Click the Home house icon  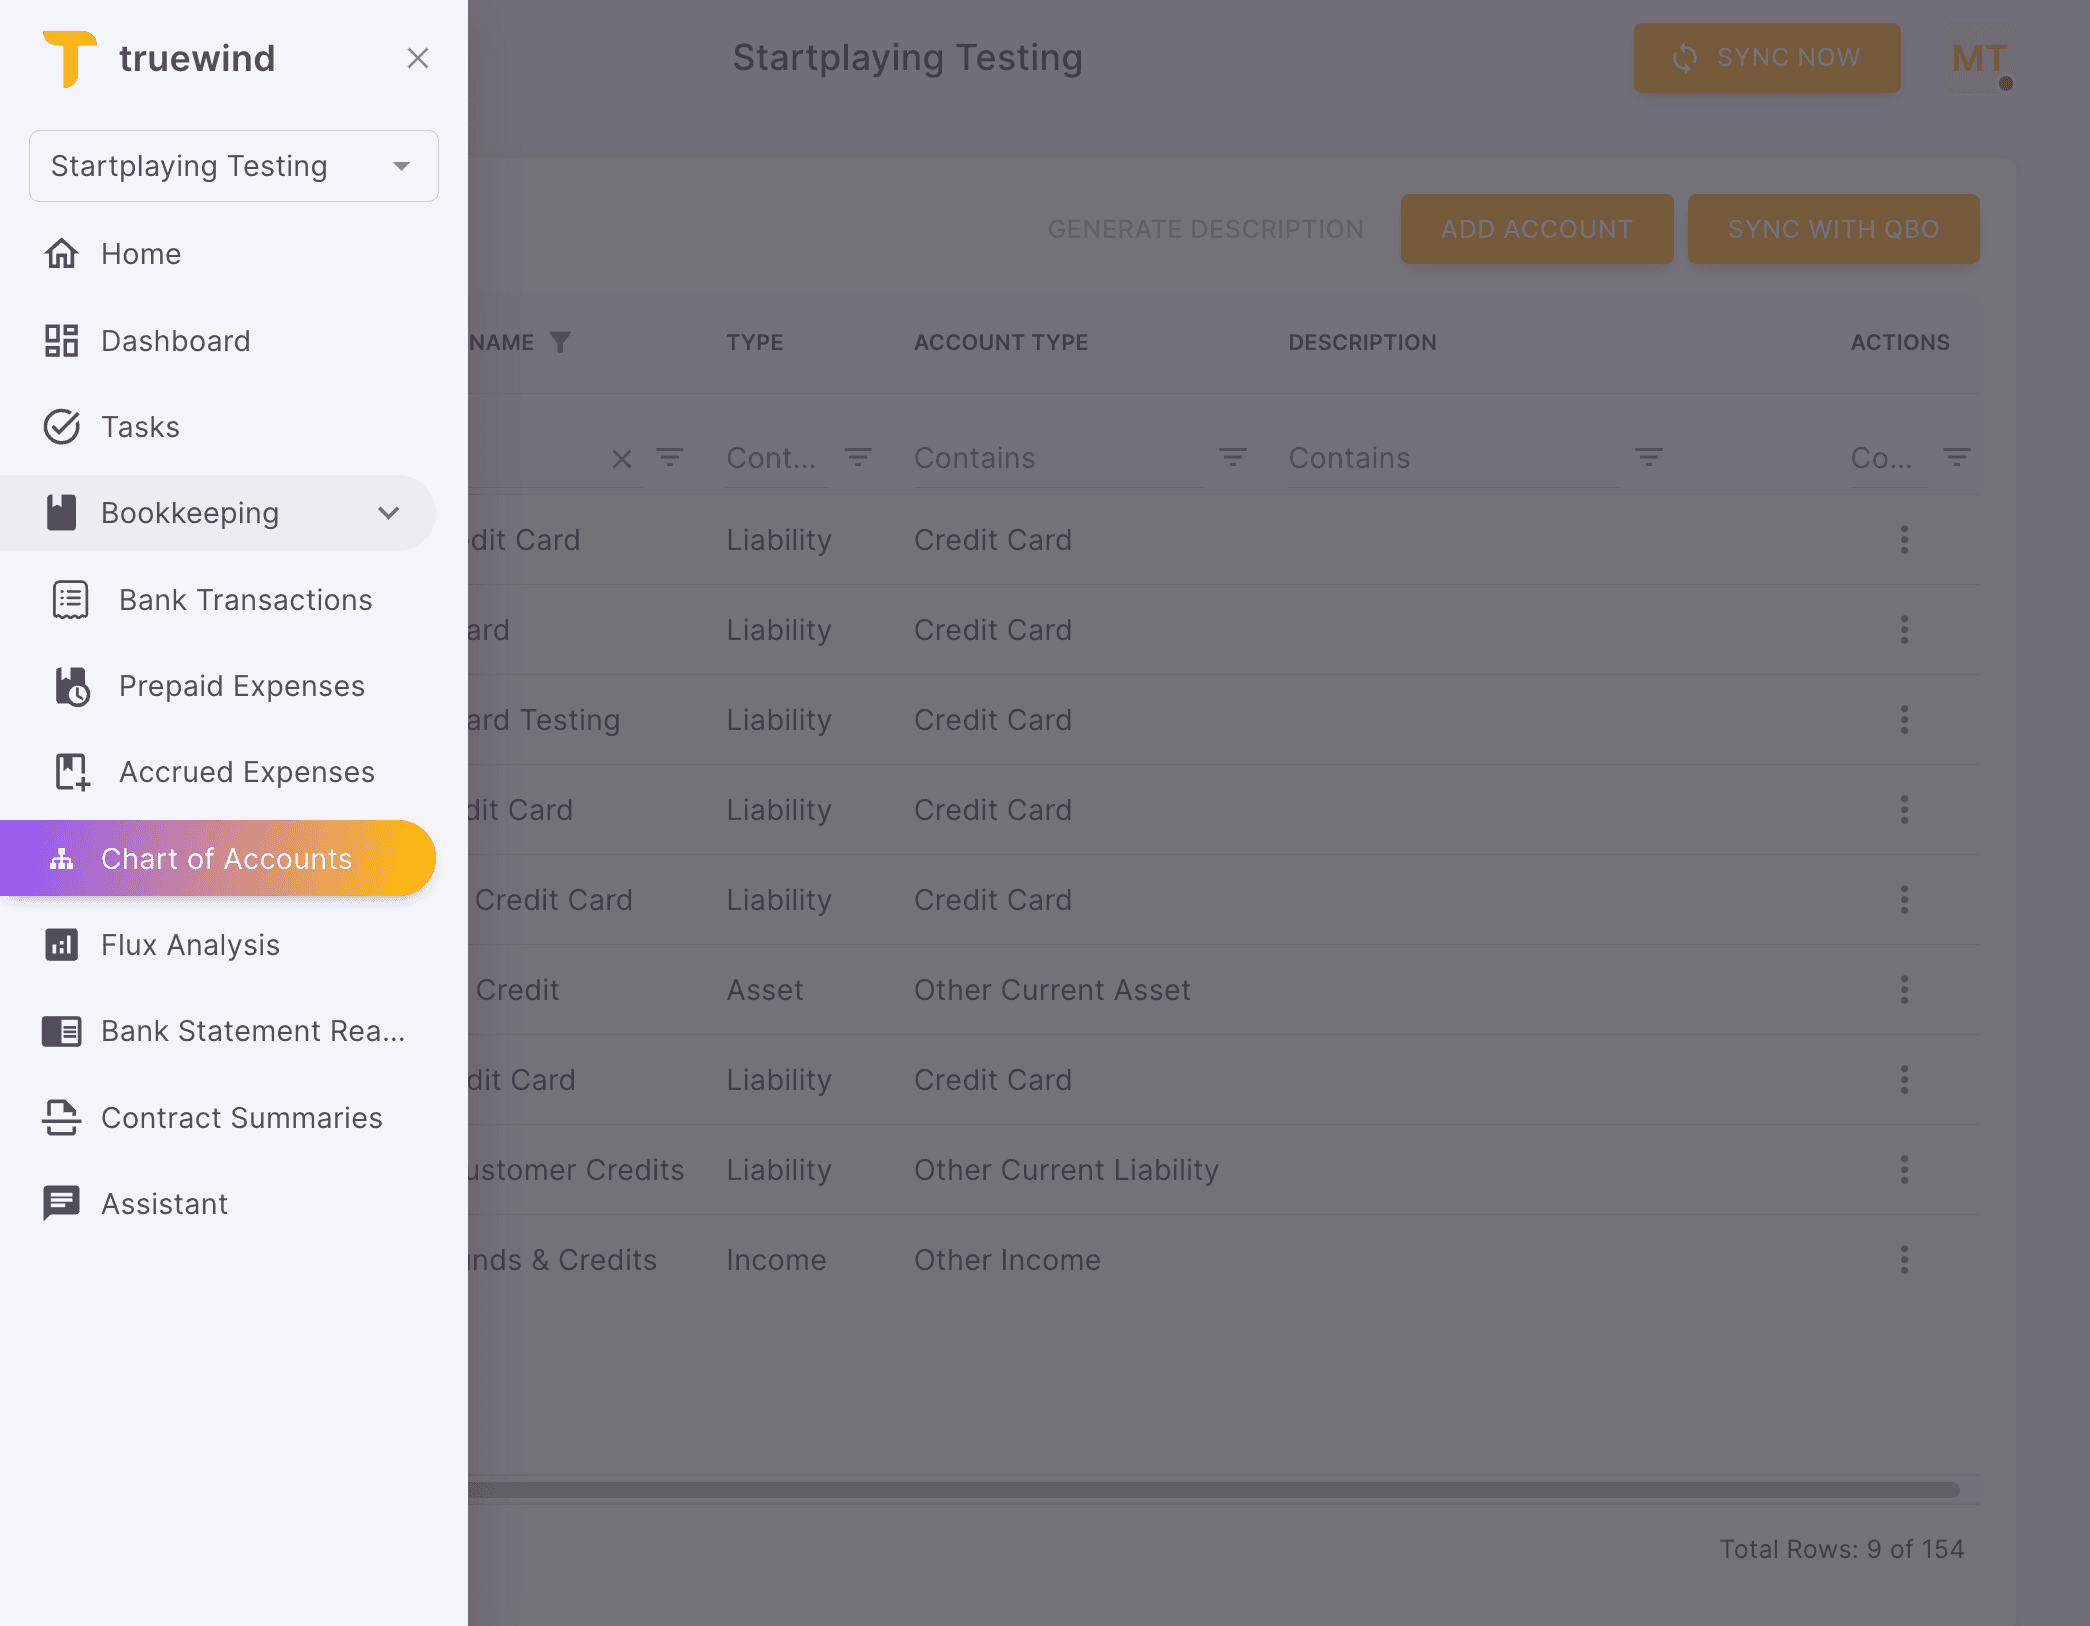pyautogui.click(x=61, y=254)
